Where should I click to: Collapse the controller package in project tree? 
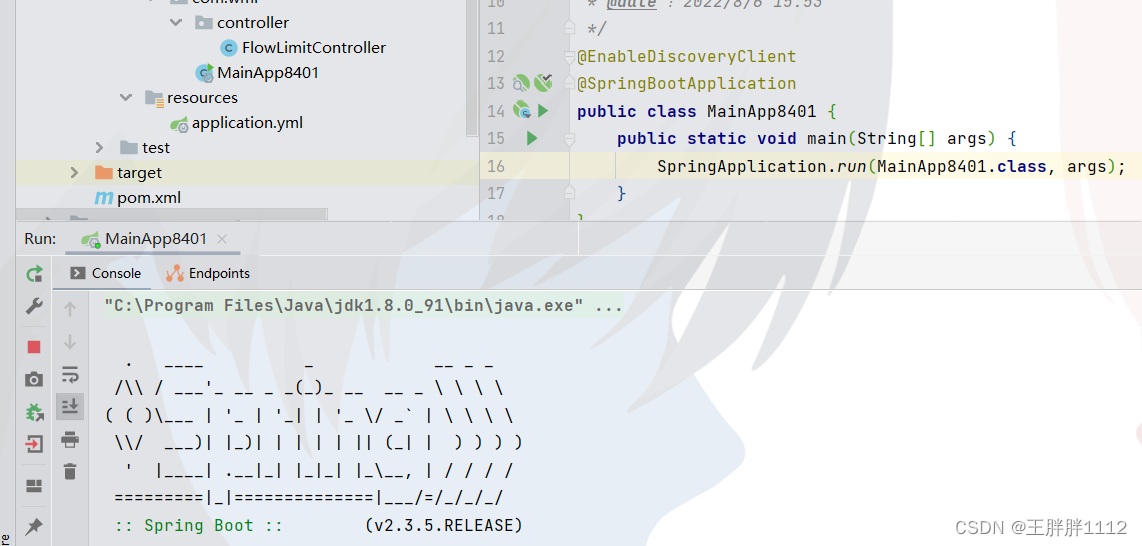(x=176, y=23)
